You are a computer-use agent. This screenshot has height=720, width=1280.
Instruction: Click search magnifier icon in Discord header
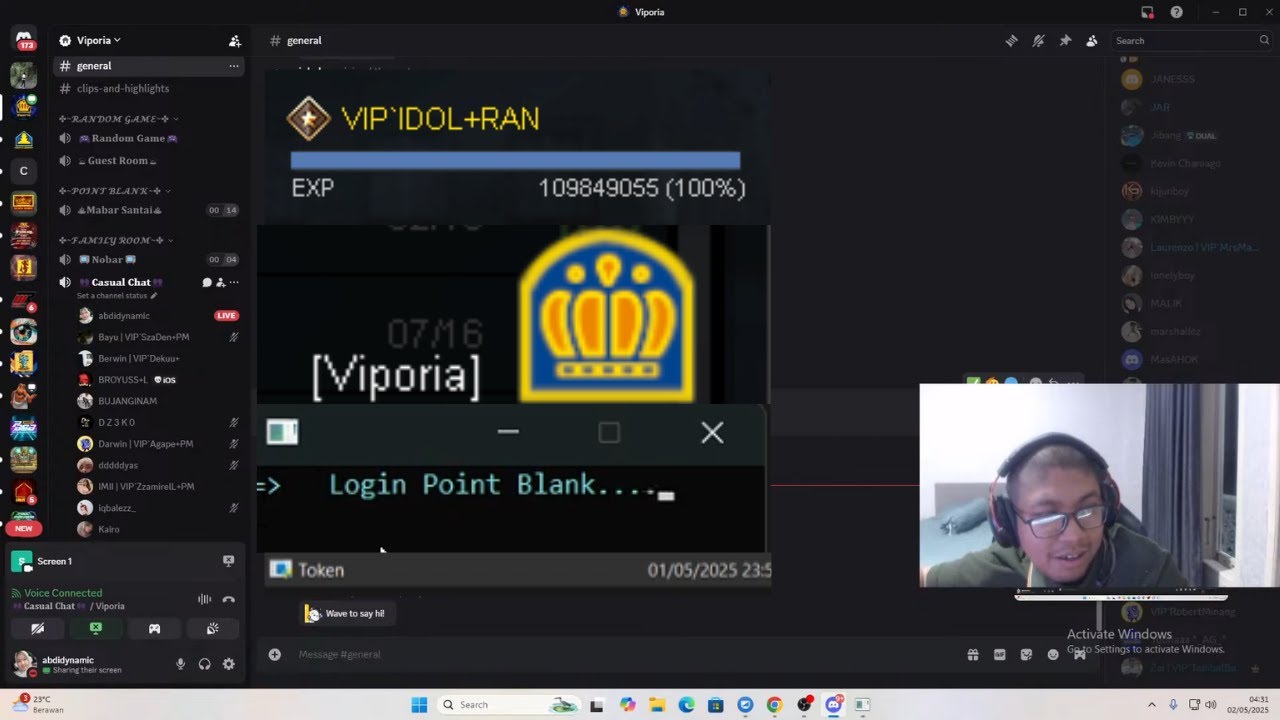pyautogui.click(x=1264, y=41)
